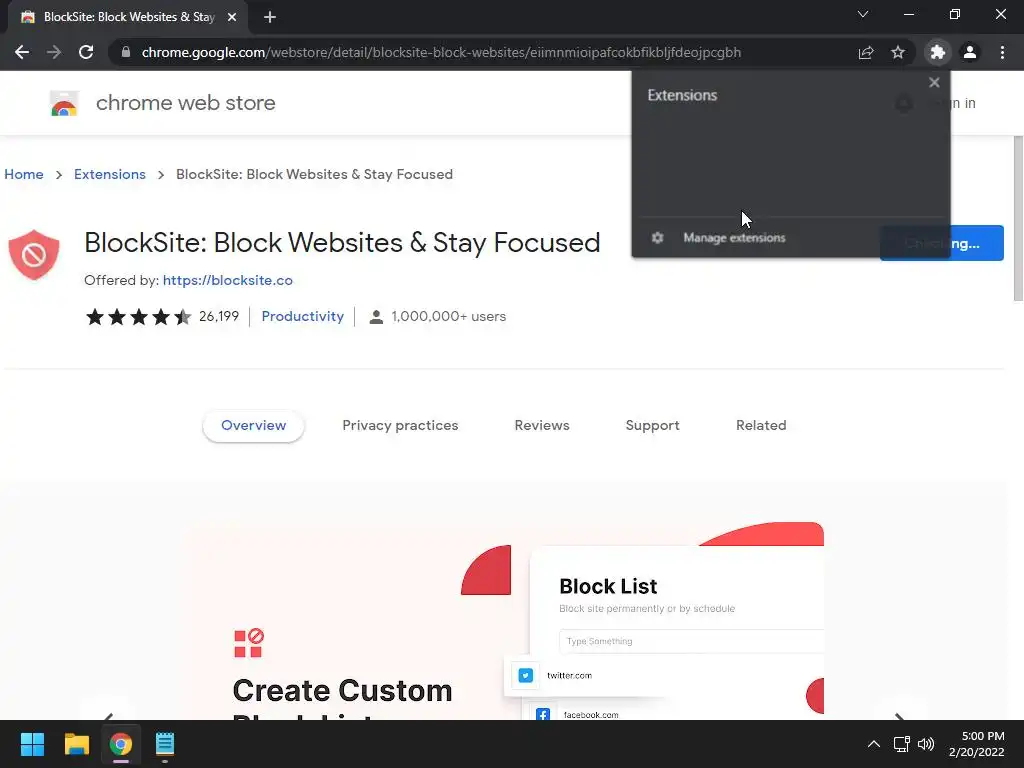Click Manage extensions gear icon
The height and width of the screenshot is (768, 1024).
[658, 238]
